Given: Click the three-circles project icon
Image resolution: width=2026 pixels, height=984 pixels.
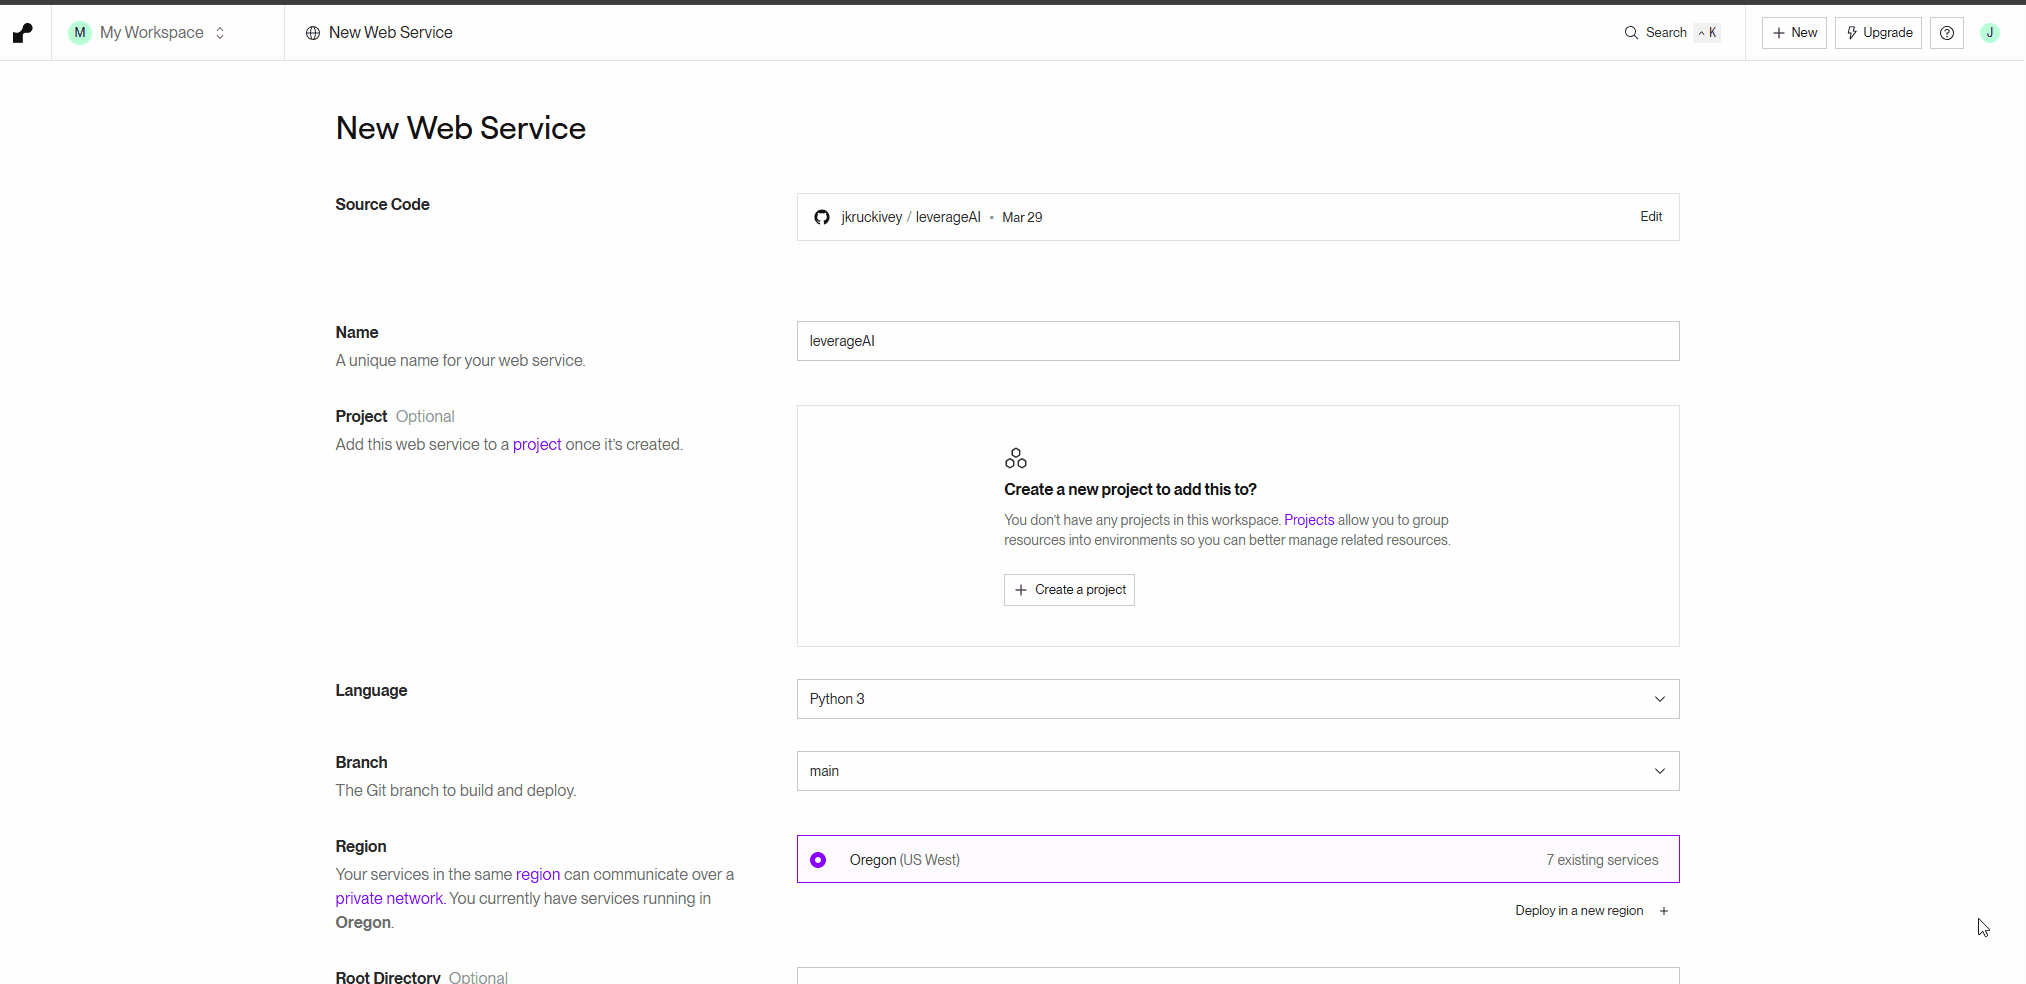Looking at the screenshot, I should (1016, 458).
